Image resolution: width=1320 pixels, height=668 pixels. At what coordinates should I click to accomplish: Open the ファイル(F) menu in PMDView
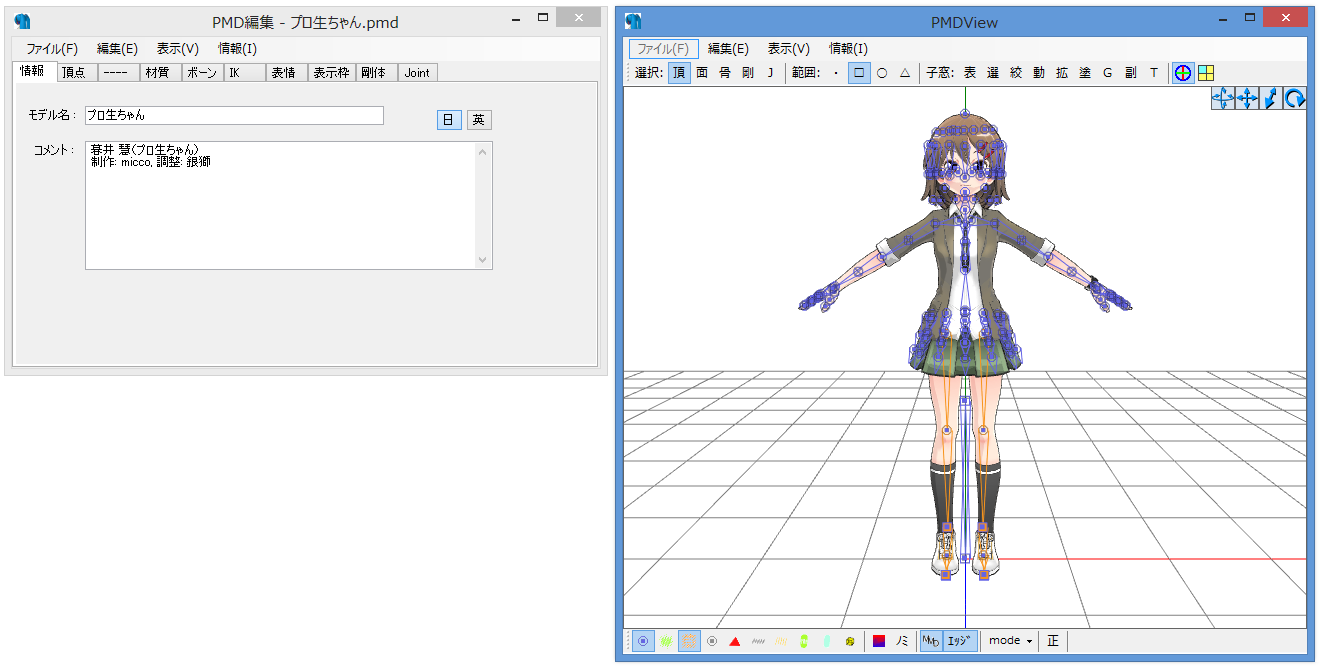pos(663,49)
